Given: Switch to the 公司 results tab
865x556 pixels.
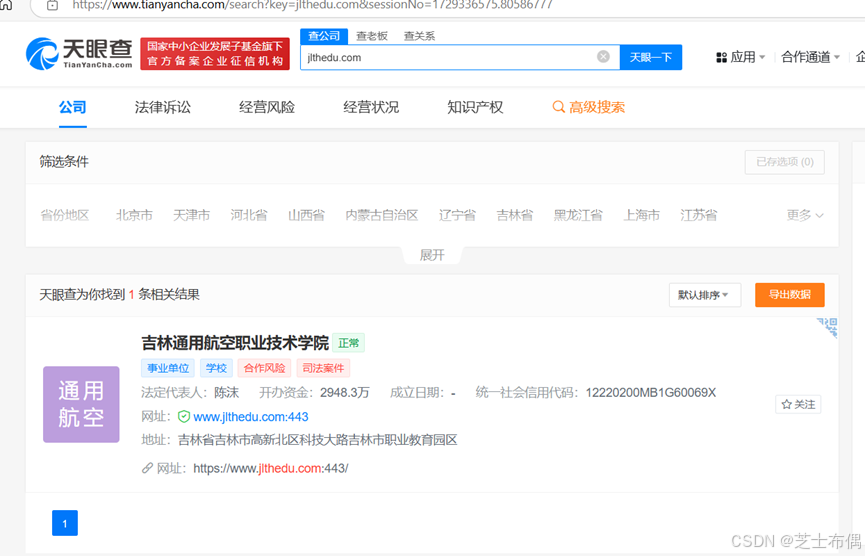Looking at the screenshot, I should pyautogui.click(x=73, y=107).
